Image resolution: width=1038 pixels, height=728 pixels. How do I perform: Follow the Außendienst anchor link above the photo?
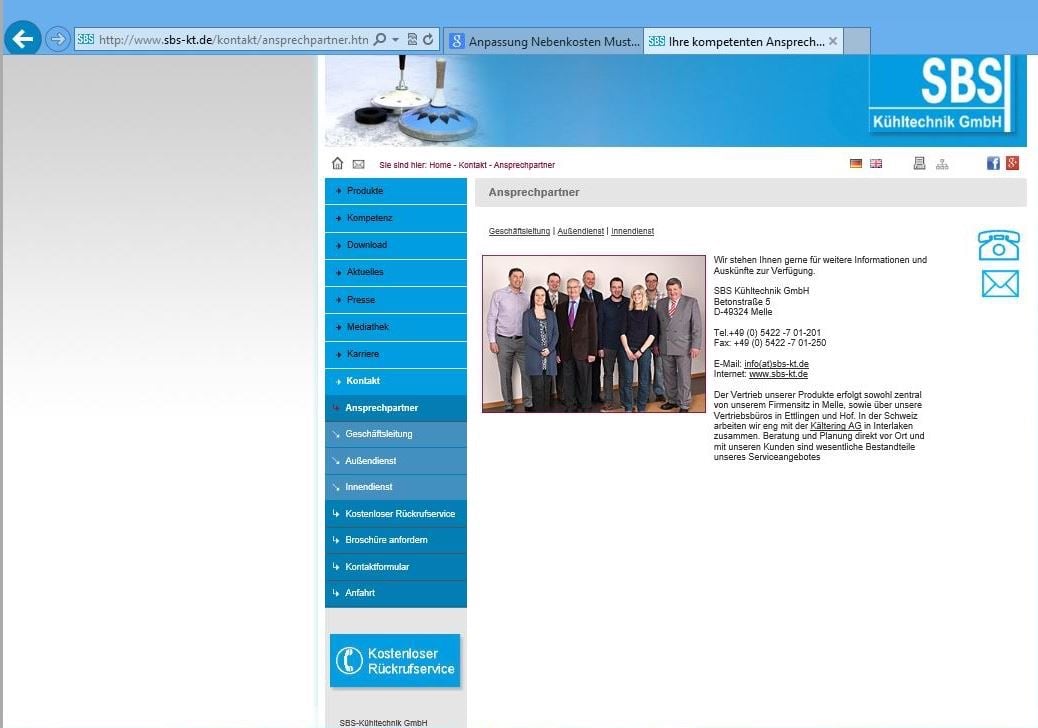pos(581,231)
